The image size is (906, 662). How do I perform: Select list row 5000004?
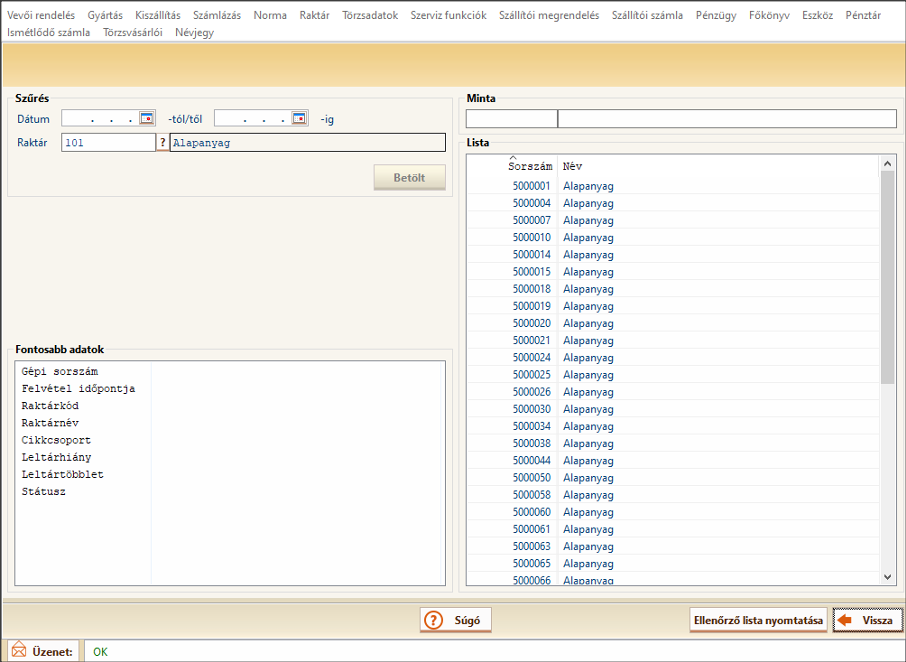coord(673,203)
